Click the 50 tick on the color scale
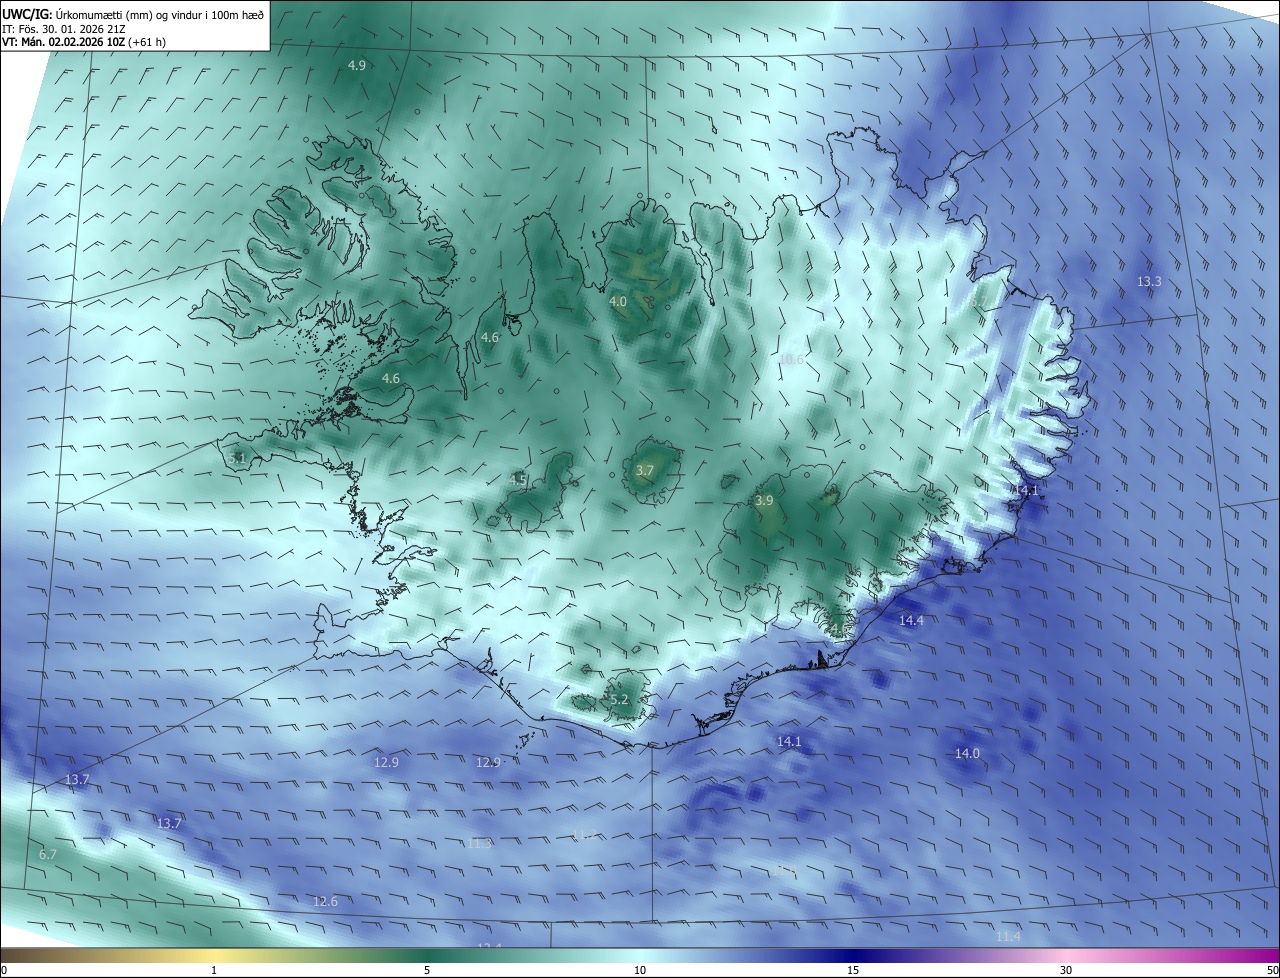Image resolution: width=1280 pixels, height=978 pixels. coord(1272,970)
